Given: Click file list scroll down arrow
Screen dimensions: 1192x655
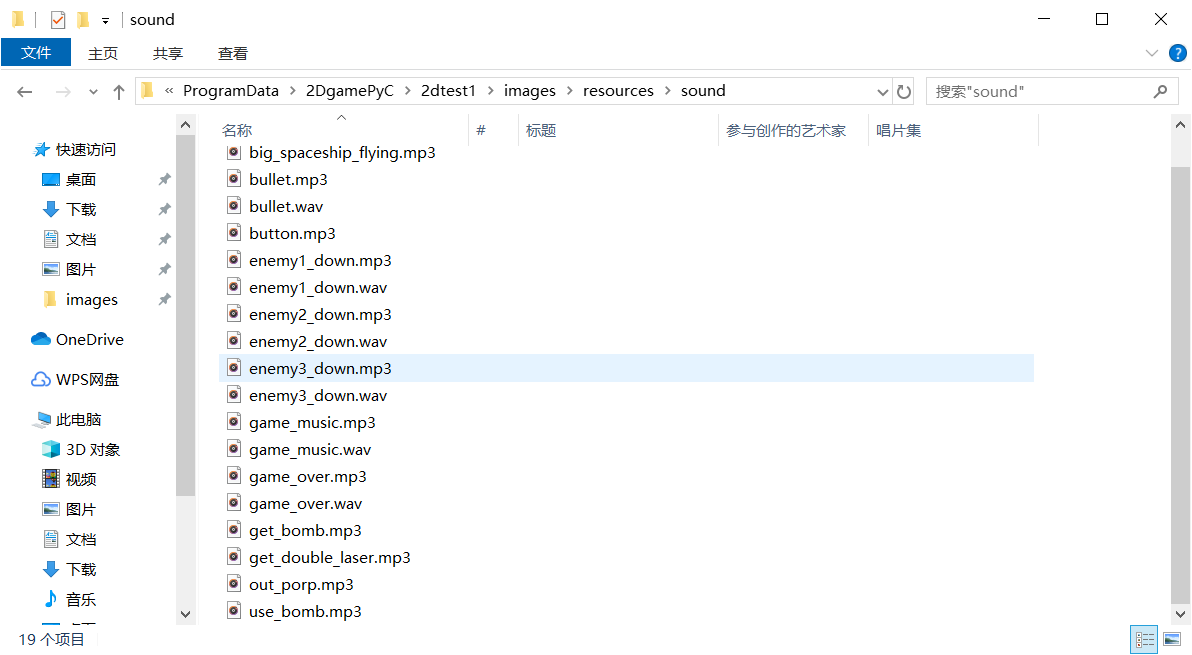Looking at the screenshot, I should pyautogui.click(x=1180, y=614).
